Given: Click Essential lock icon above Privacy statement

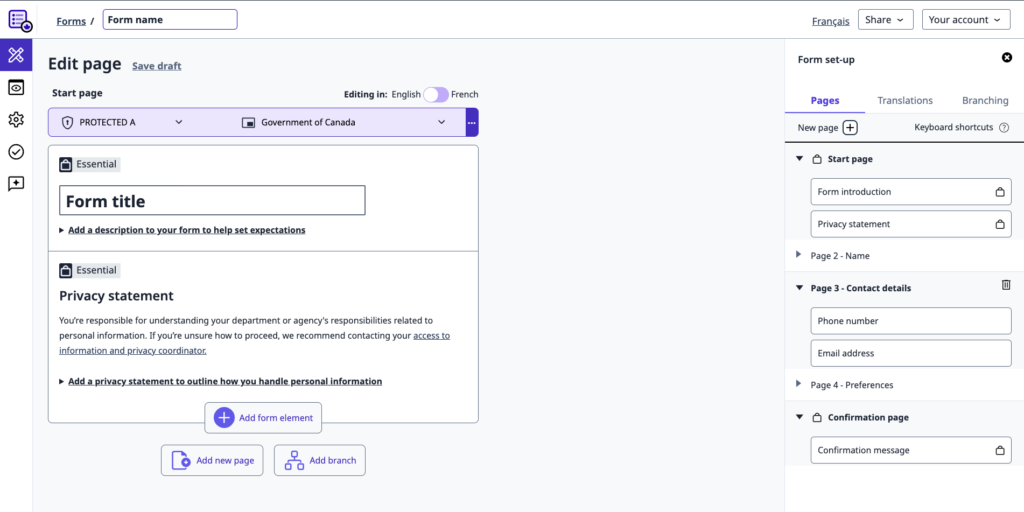Looking at the screenshot, I should pyautogui.click(x=65, y=270).
